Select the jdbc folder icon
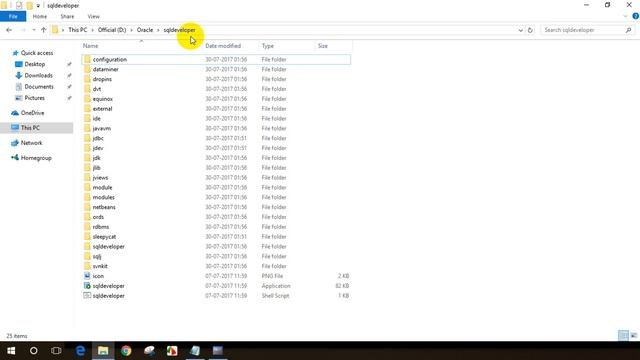Viewport: 640px width, 360px height. pos(87,138)
